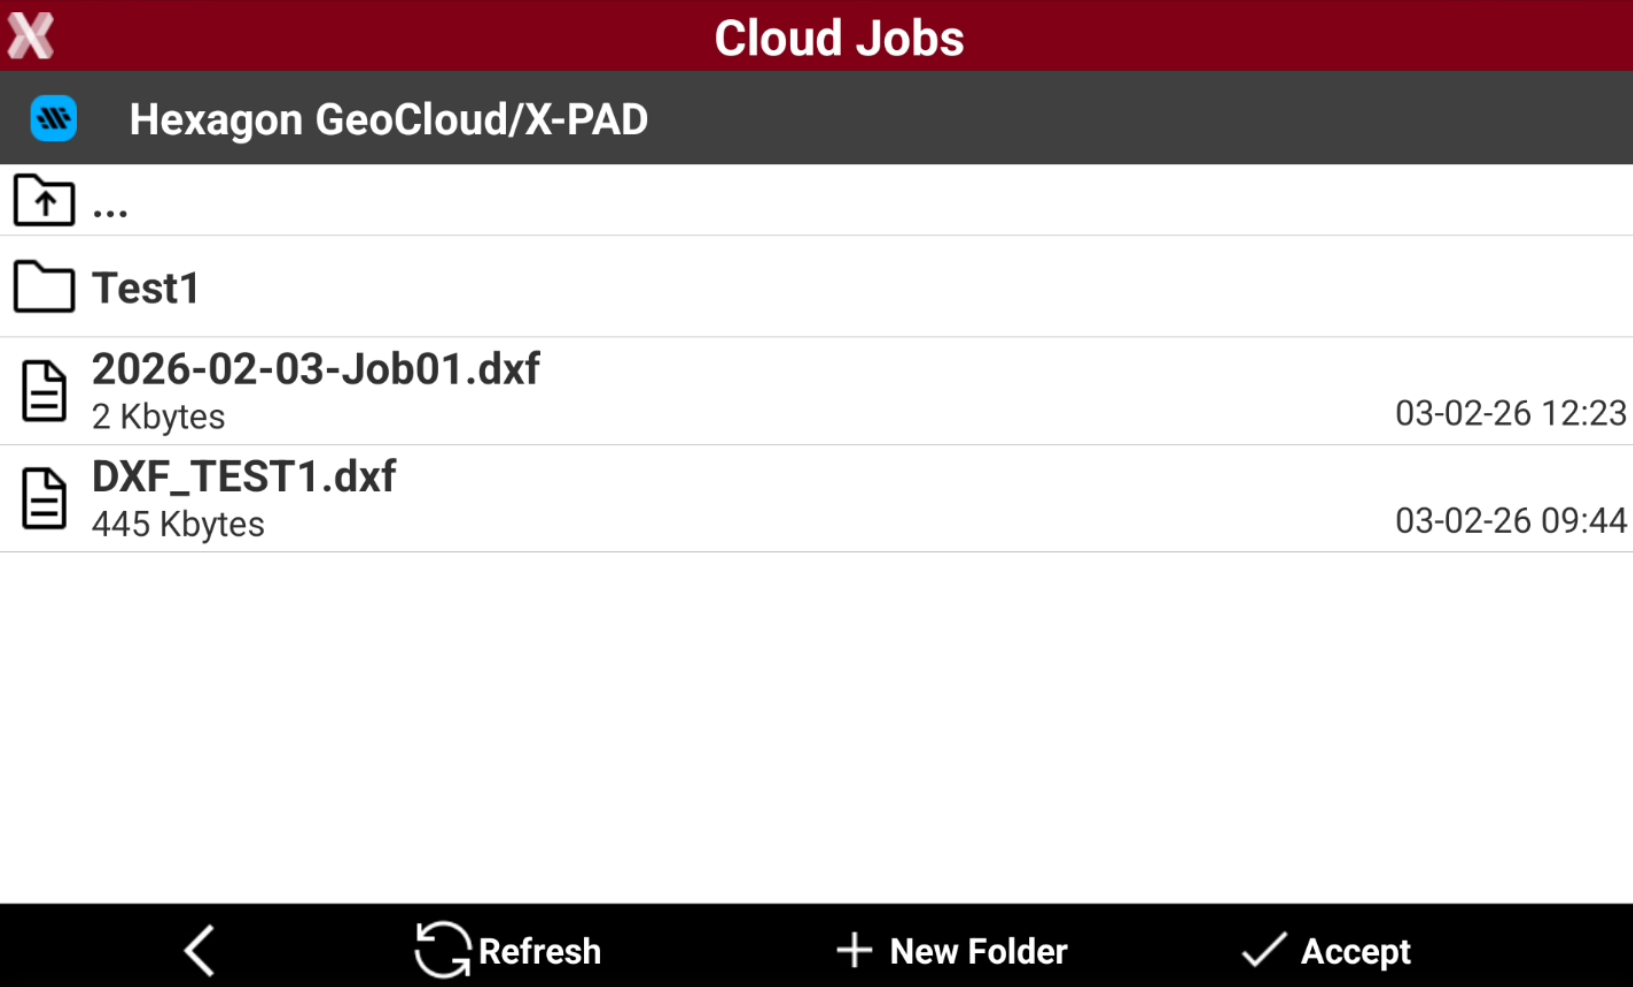Image resolution: width=1633 pixels, height=987 pixels.
Task: Click the Hexagon GeoCloud blue cloud icon
Action: 54,119
